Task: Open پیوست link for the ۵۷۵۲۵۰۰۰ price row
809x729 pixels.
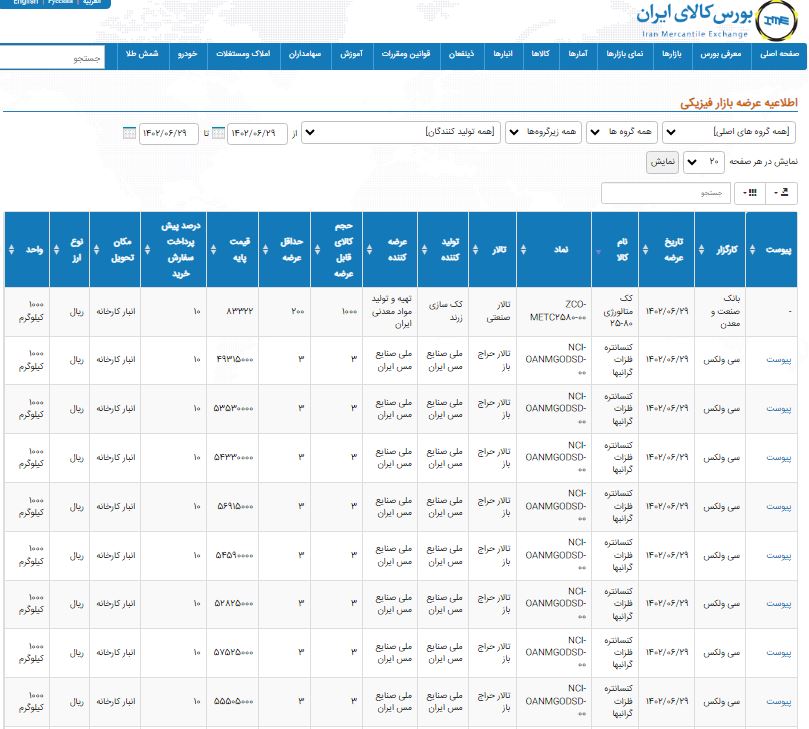Action: pos(779,653)
